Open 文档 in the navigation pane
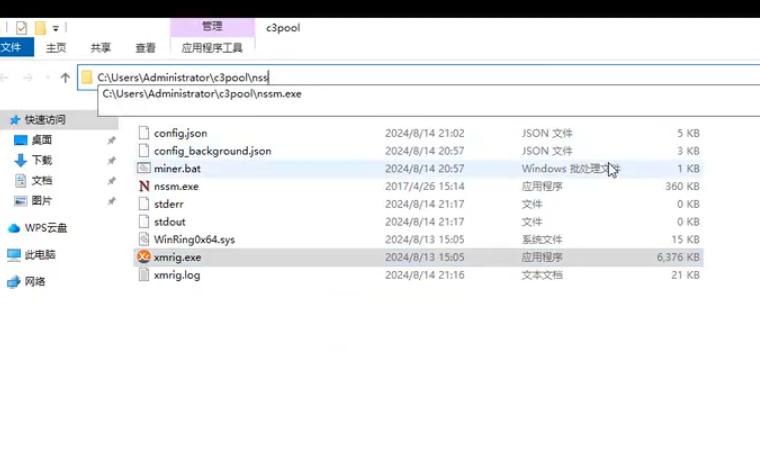760x463 pixels. coord(42,180)
